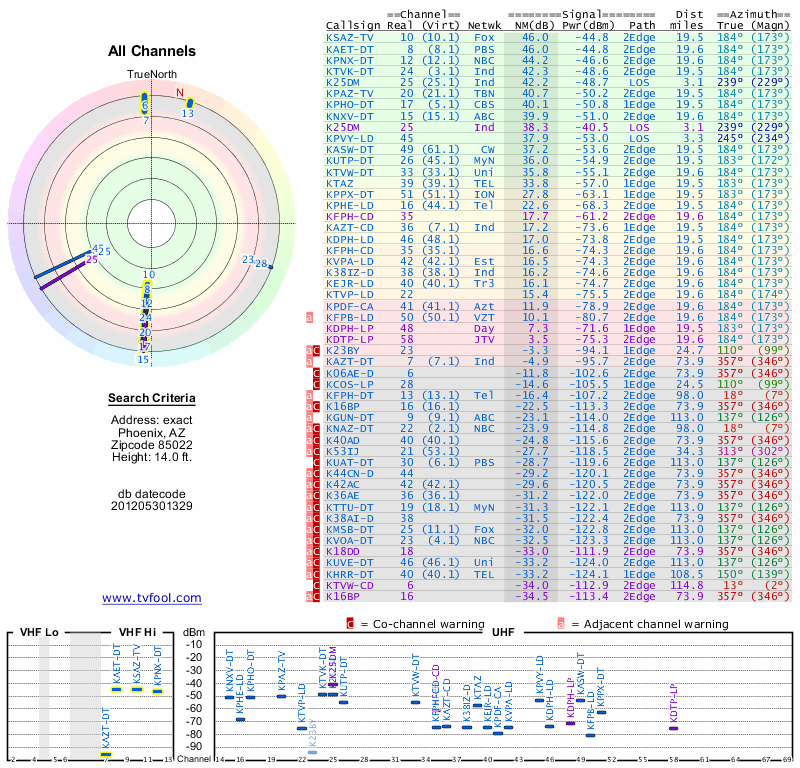Click the Pwr(dBm) column header
The width and height of the screenshot is (800, 768).
click(x=588, y=26)
